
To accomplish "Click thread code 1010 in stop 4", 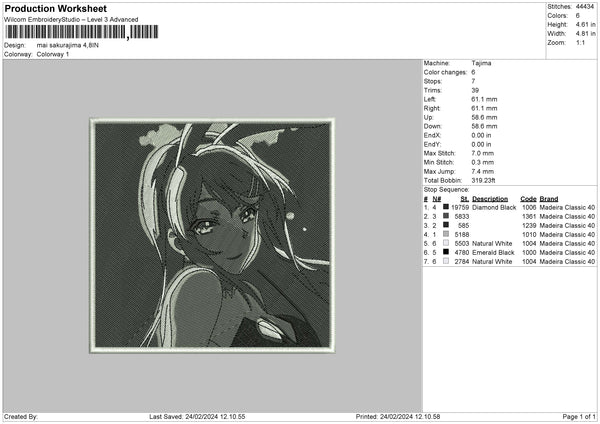I will pyautogui.click(x=529, y=235).
